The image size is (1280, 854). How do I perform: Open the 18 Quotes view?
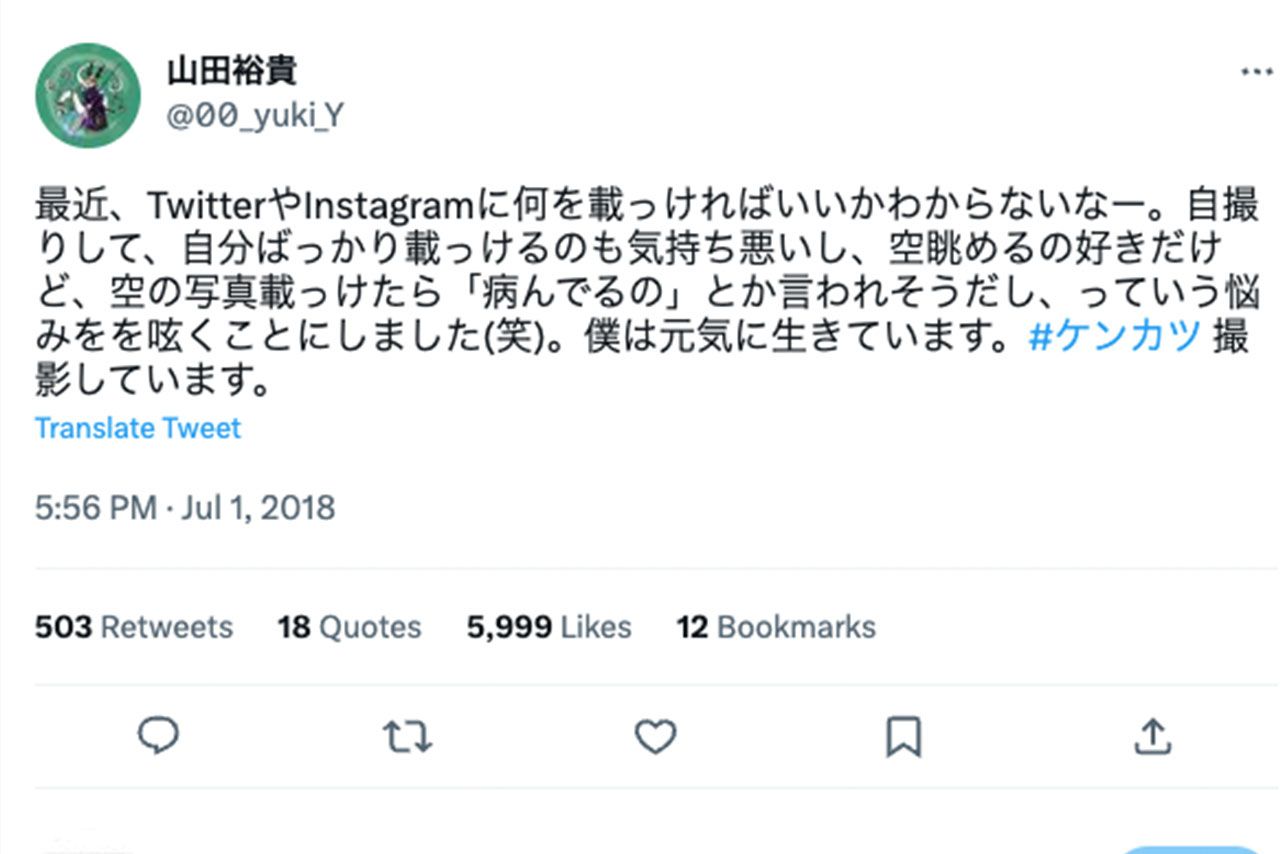tap(347, 627)
